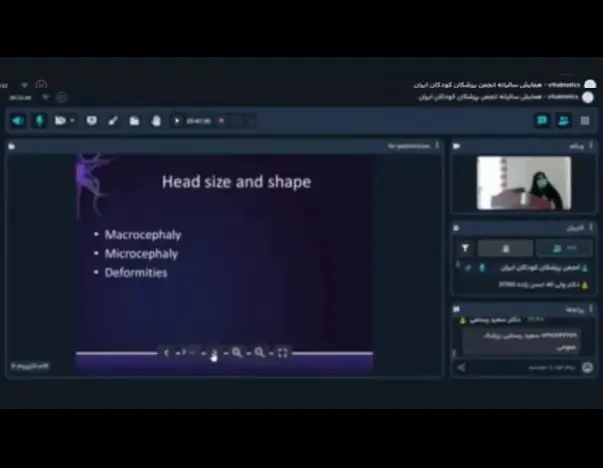The image size is (603, 468).
Task: Open the files folder icon
Action: click(x=134, y=120)
